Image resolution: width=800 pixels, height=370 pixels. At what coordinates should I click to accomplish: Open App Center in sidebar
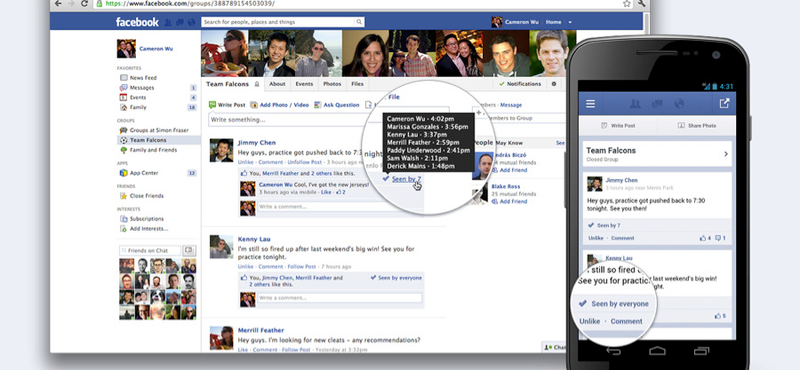point(144,173)
